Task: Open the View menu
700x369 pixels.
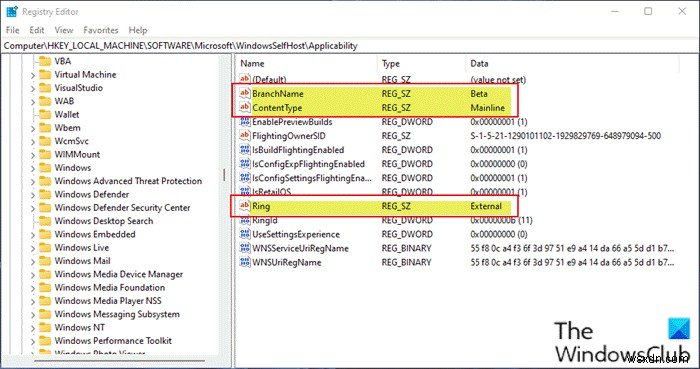Action: tap(64, 30)
